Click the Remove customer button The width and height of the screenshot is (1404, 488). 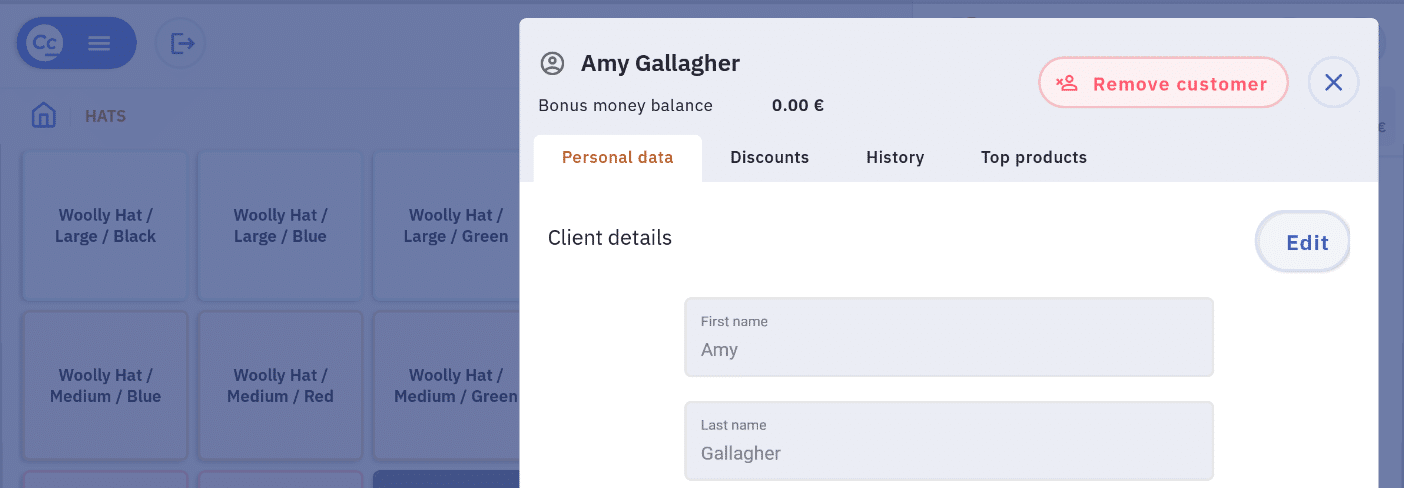coord(1163,83)
